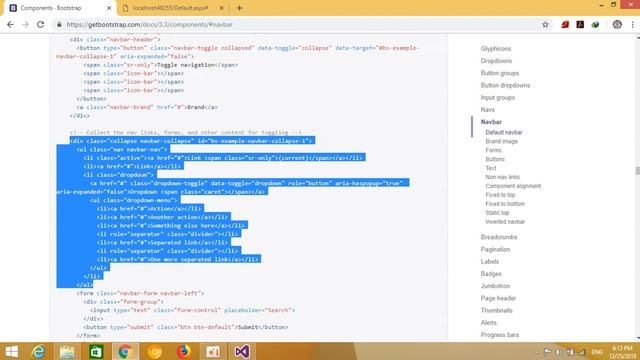Bookmark page with star icon

click(545, 24)
